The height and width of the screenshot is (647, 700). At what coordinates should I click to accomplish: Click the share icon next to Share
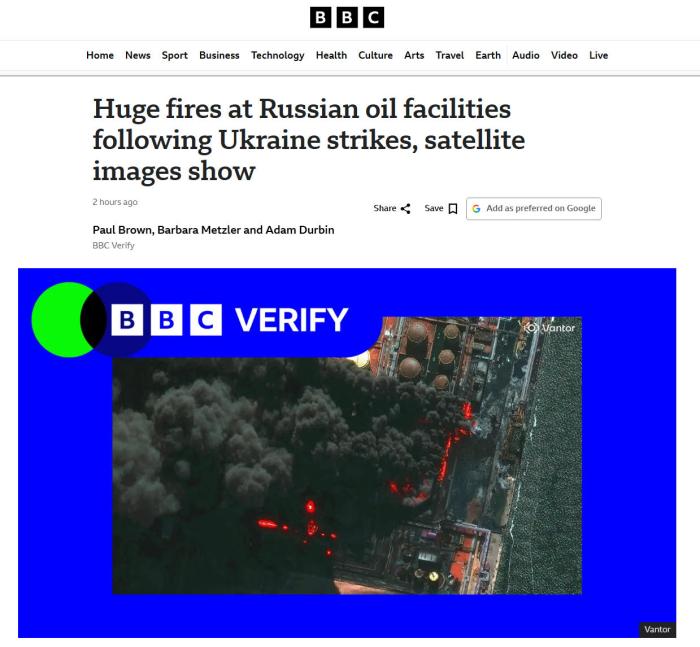click(405, 209)
